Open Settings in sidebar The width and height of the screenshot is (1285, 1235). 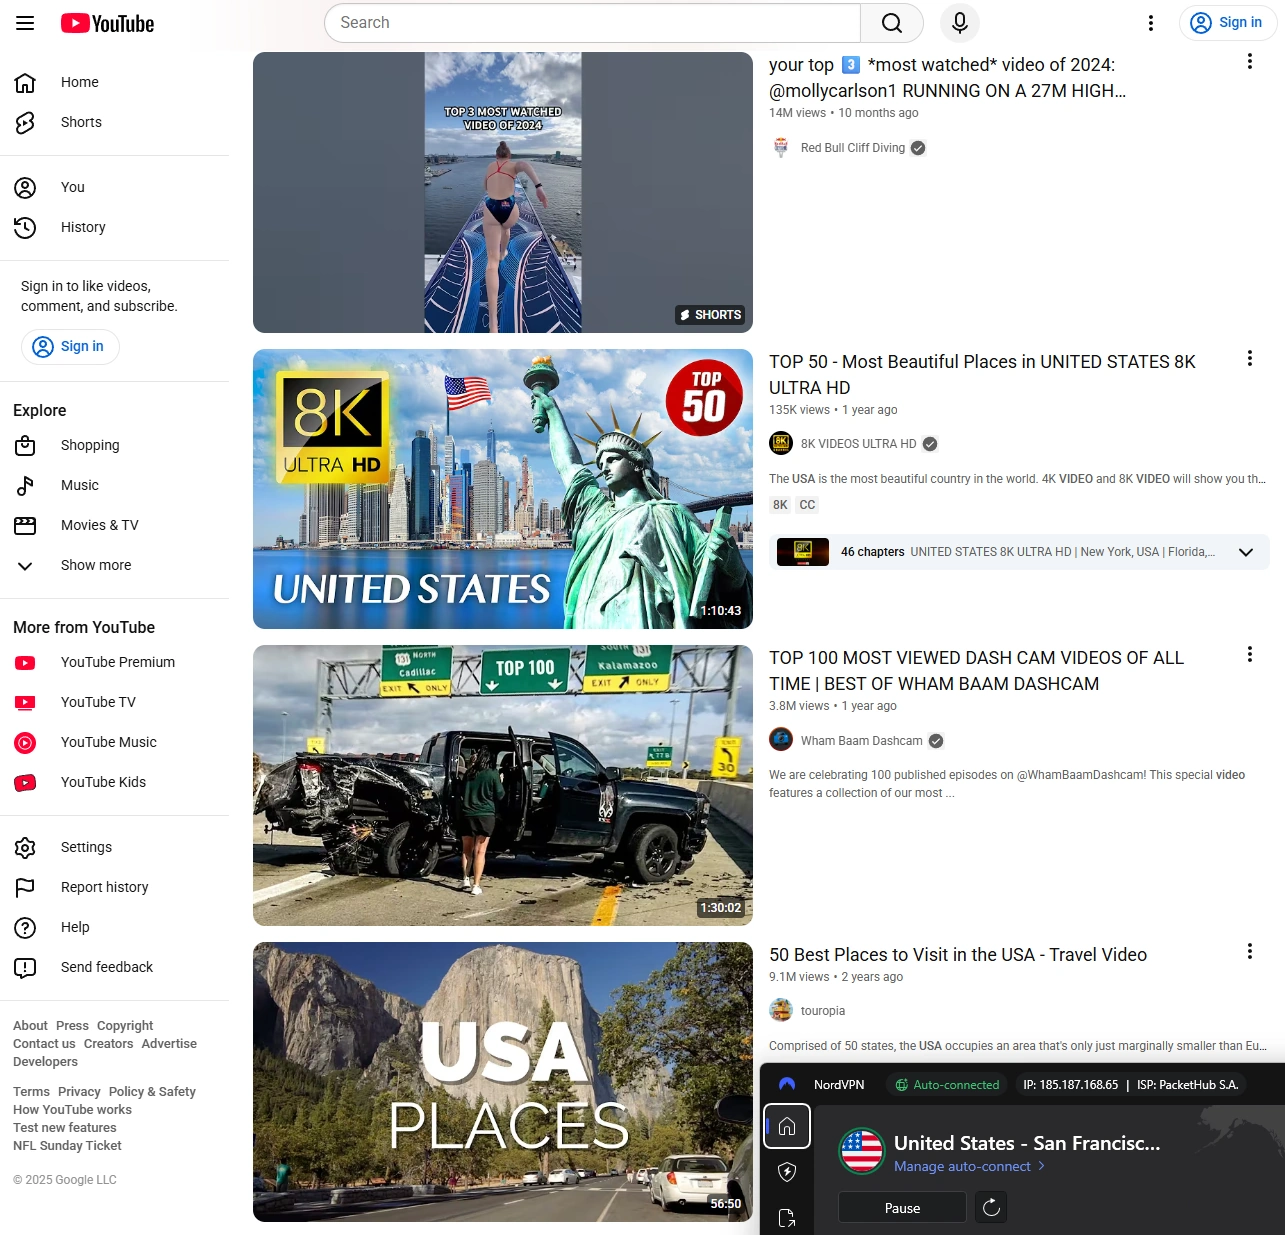[x=114, y=847]
